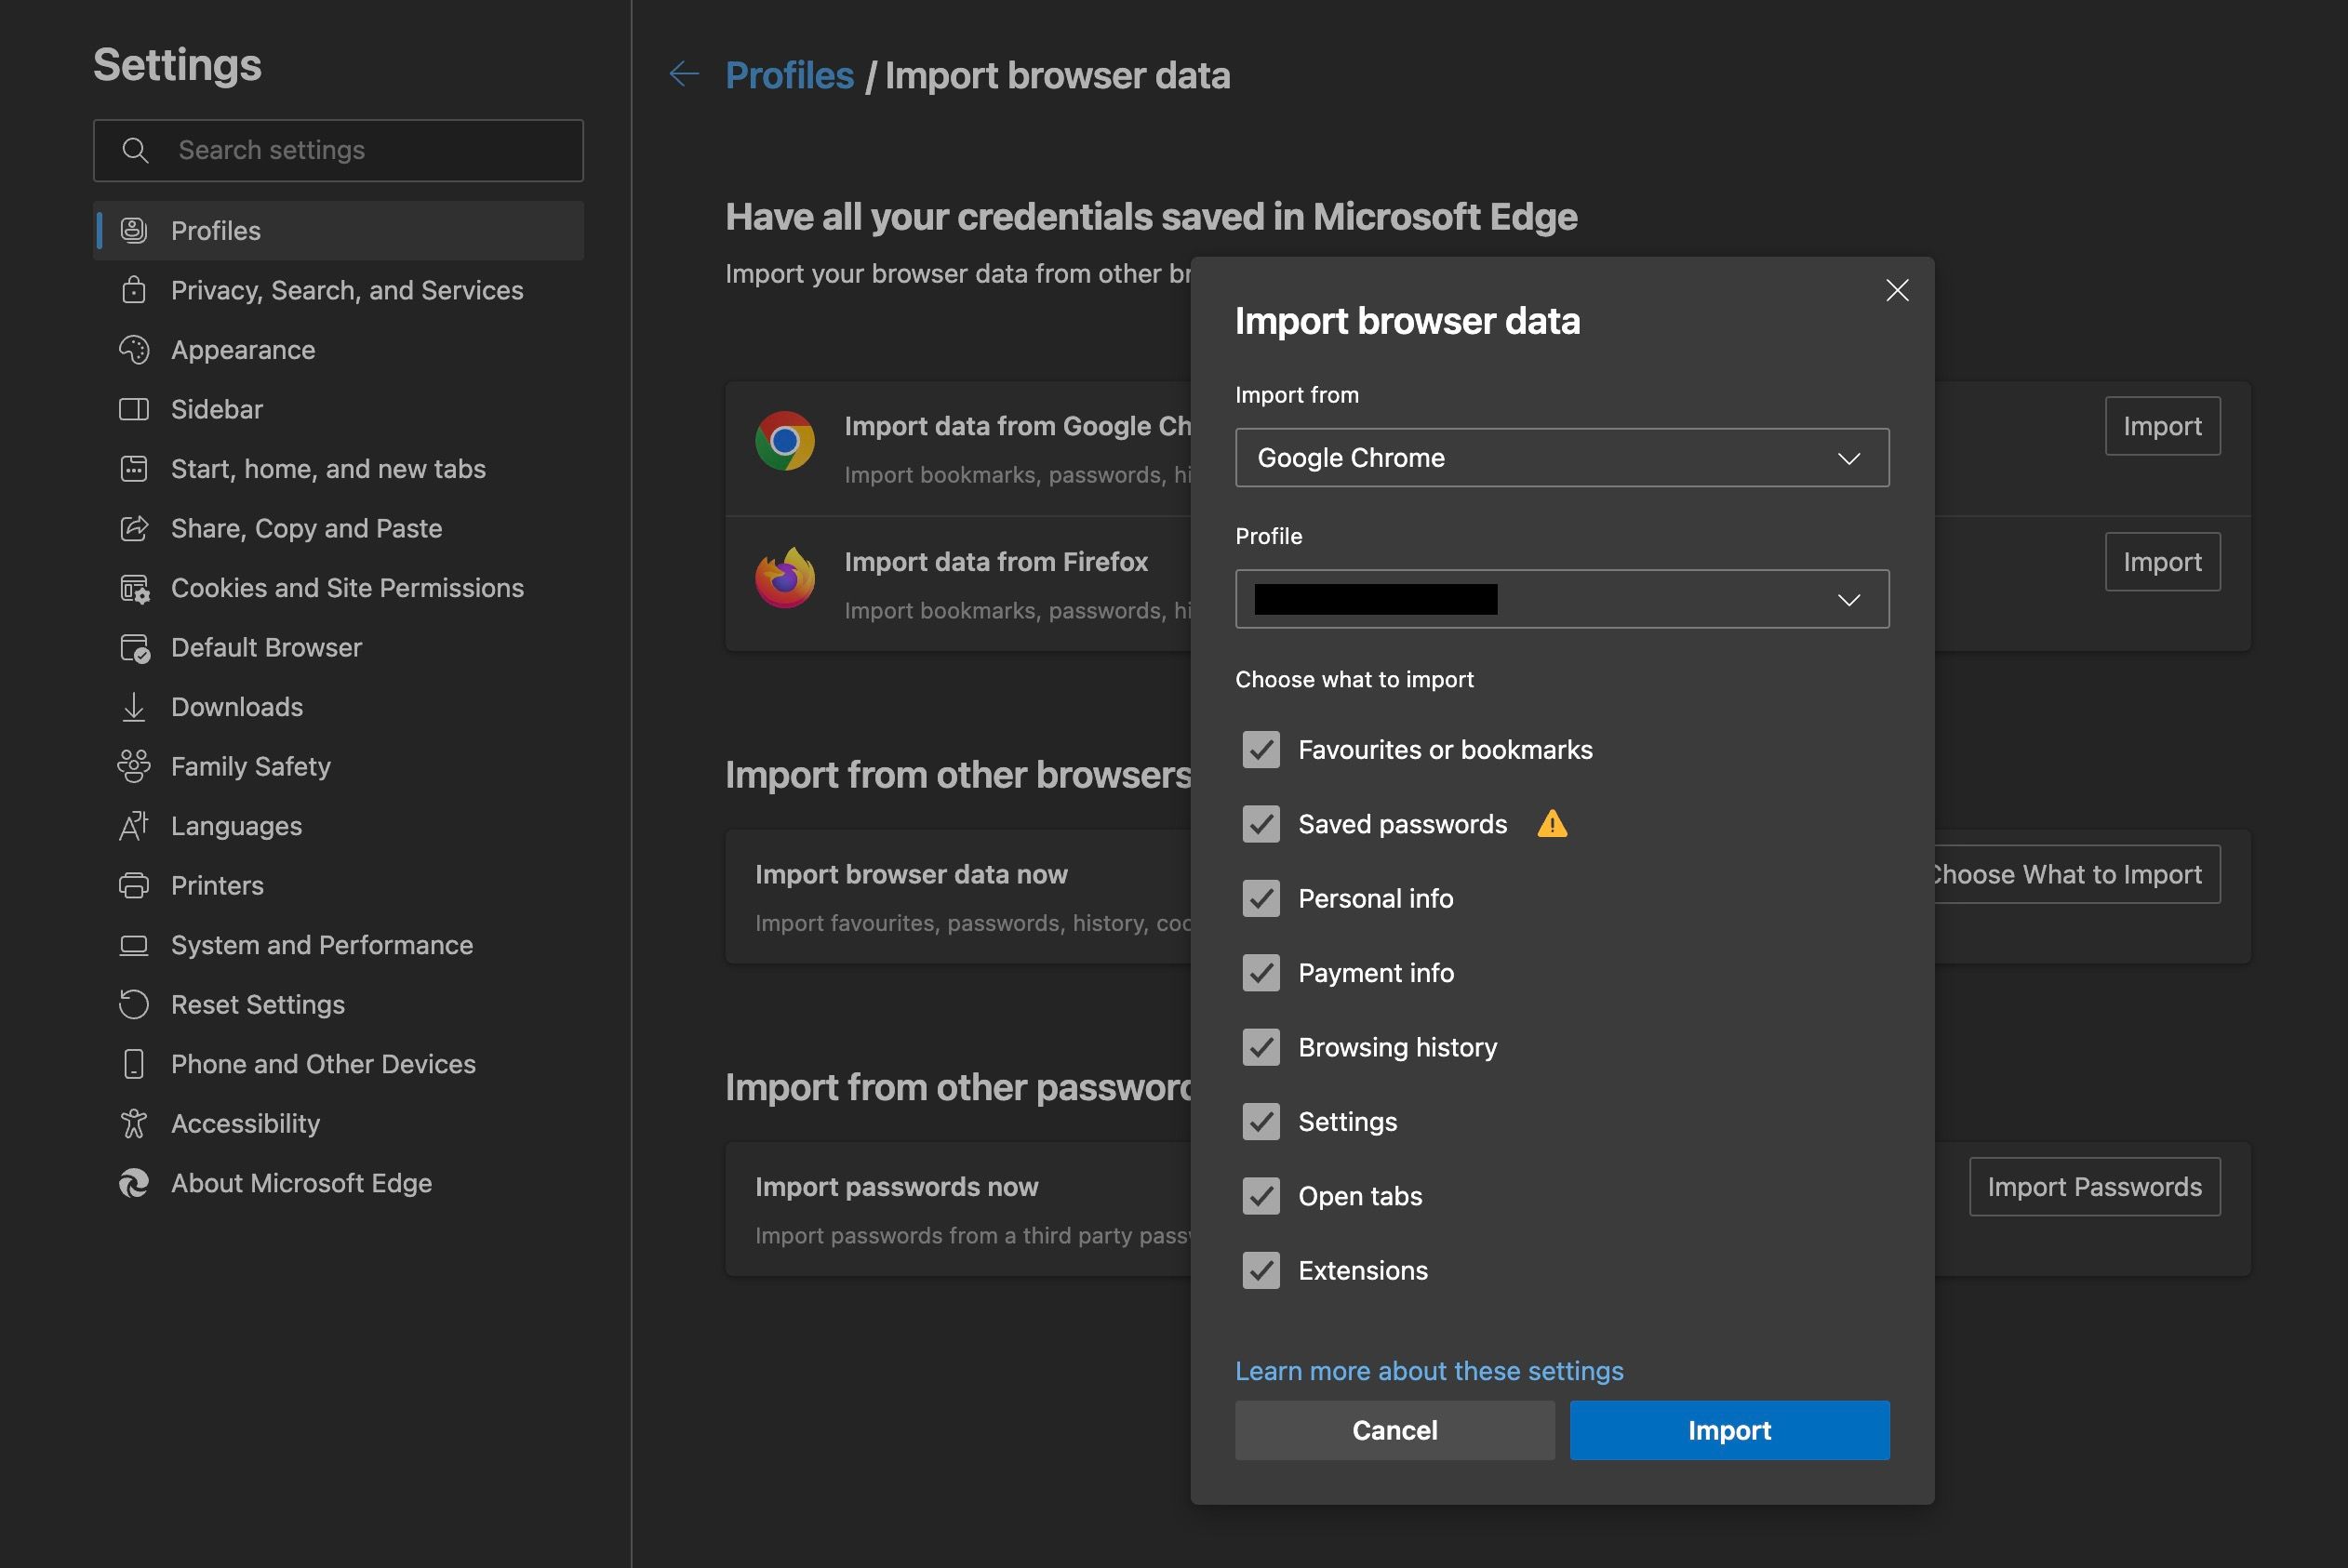Uncheck the Open tabs import option
2348x1568 pixels.
coord(1261,1196)
